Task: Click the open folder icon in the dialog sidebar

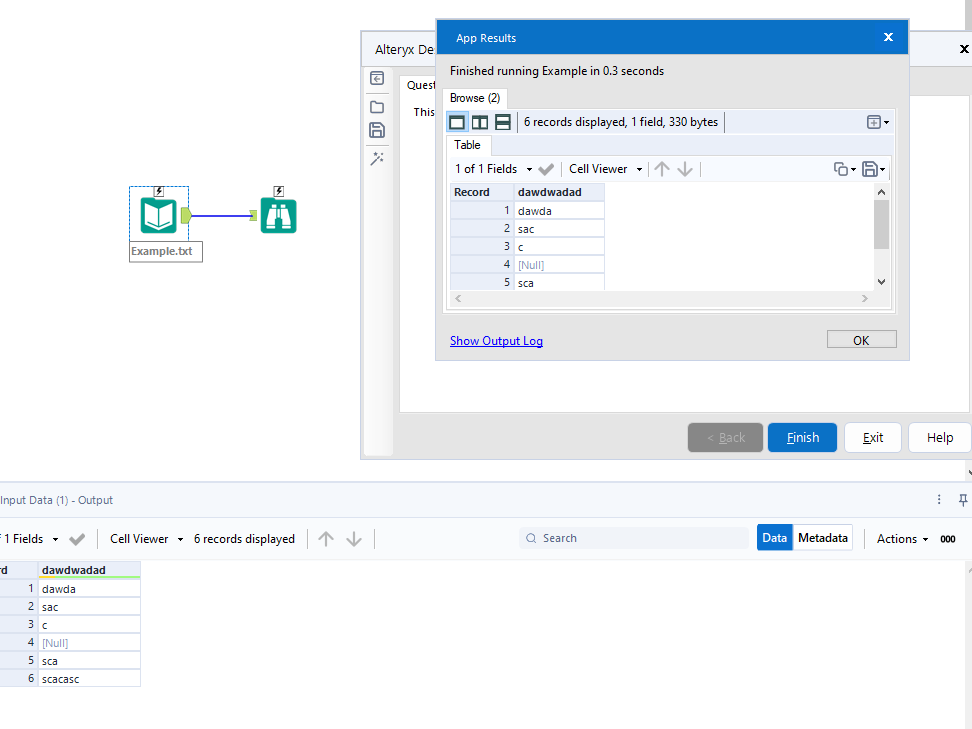Action: pos(377,107)
